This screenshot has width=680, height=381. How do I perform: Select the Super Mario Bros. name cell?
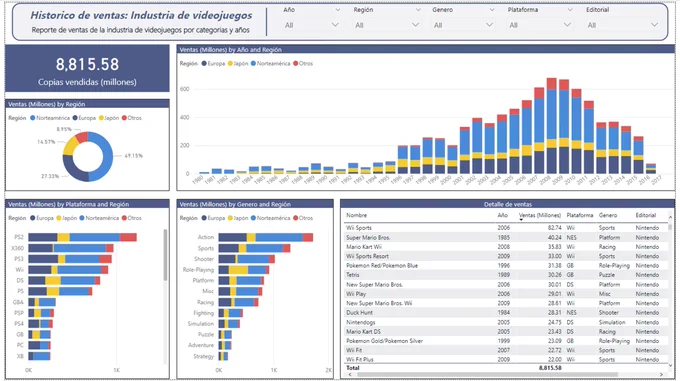(368, 237)
